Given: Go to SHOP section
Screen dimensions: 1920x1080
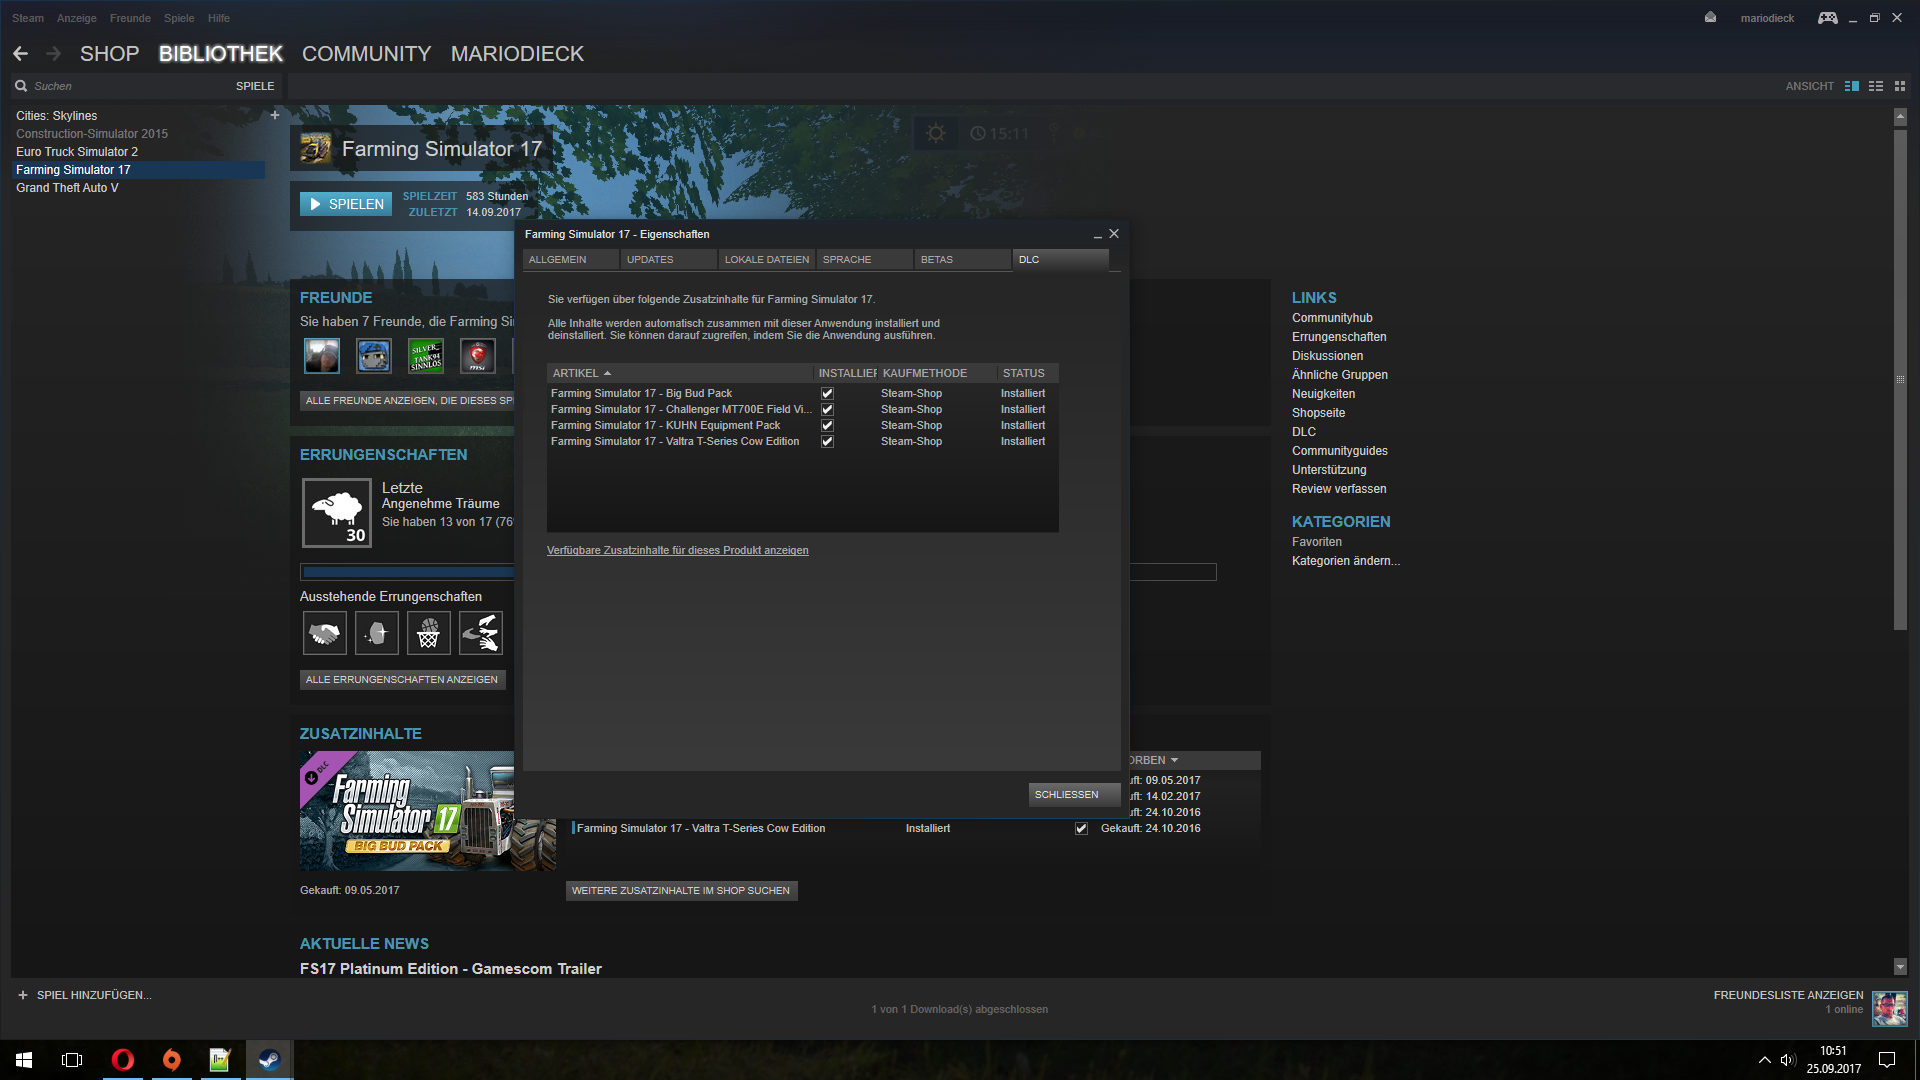Looking at the screenshot, I should coord(109,54).
